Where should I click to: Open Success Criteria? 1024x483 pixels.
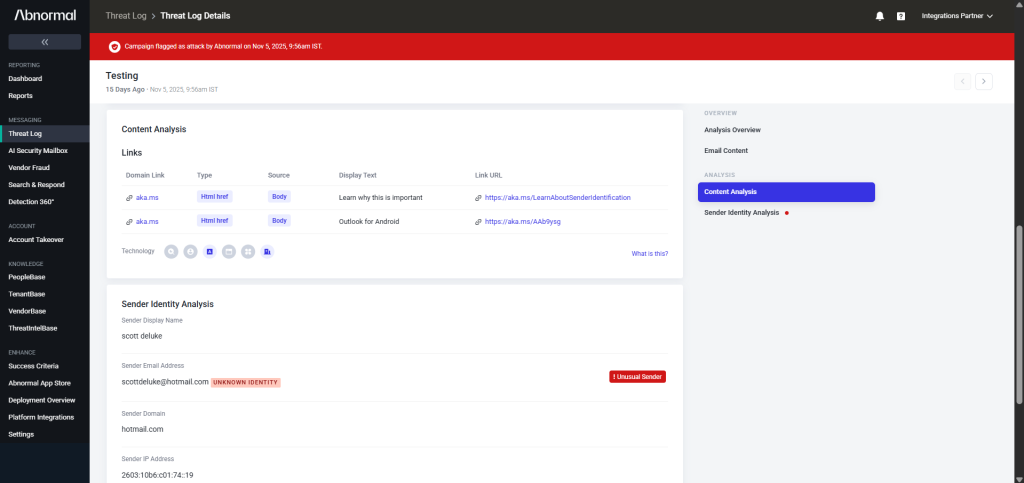click(33, 366)
